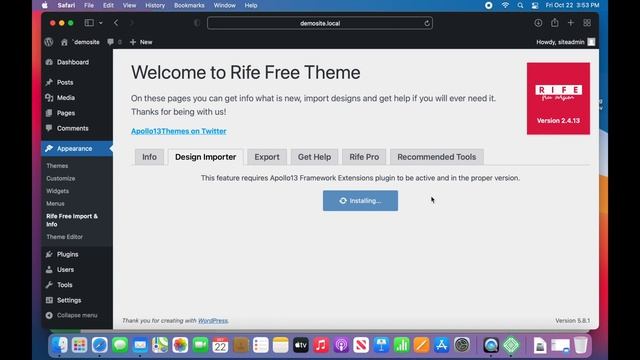Click the privacy shield icon
The image size is (640, 360).
click(197, 23)
